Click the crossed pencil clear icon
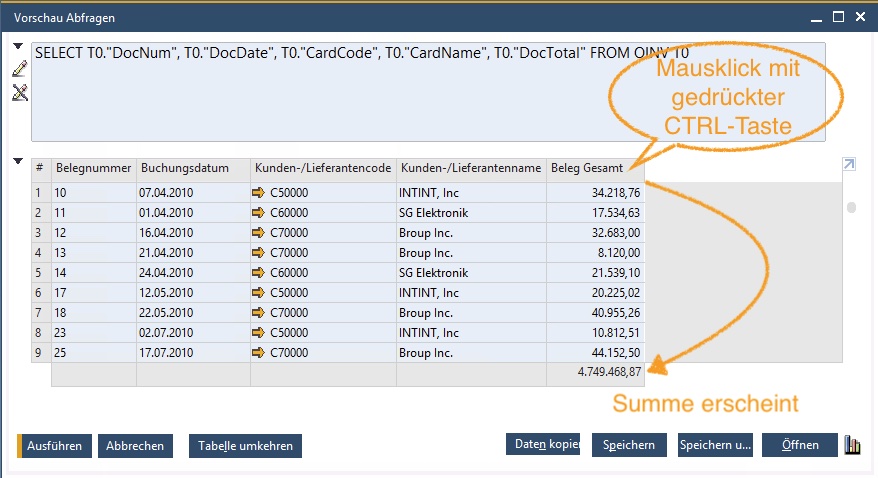Viewport: 878px width, 478px height. (x=19, y=93)
